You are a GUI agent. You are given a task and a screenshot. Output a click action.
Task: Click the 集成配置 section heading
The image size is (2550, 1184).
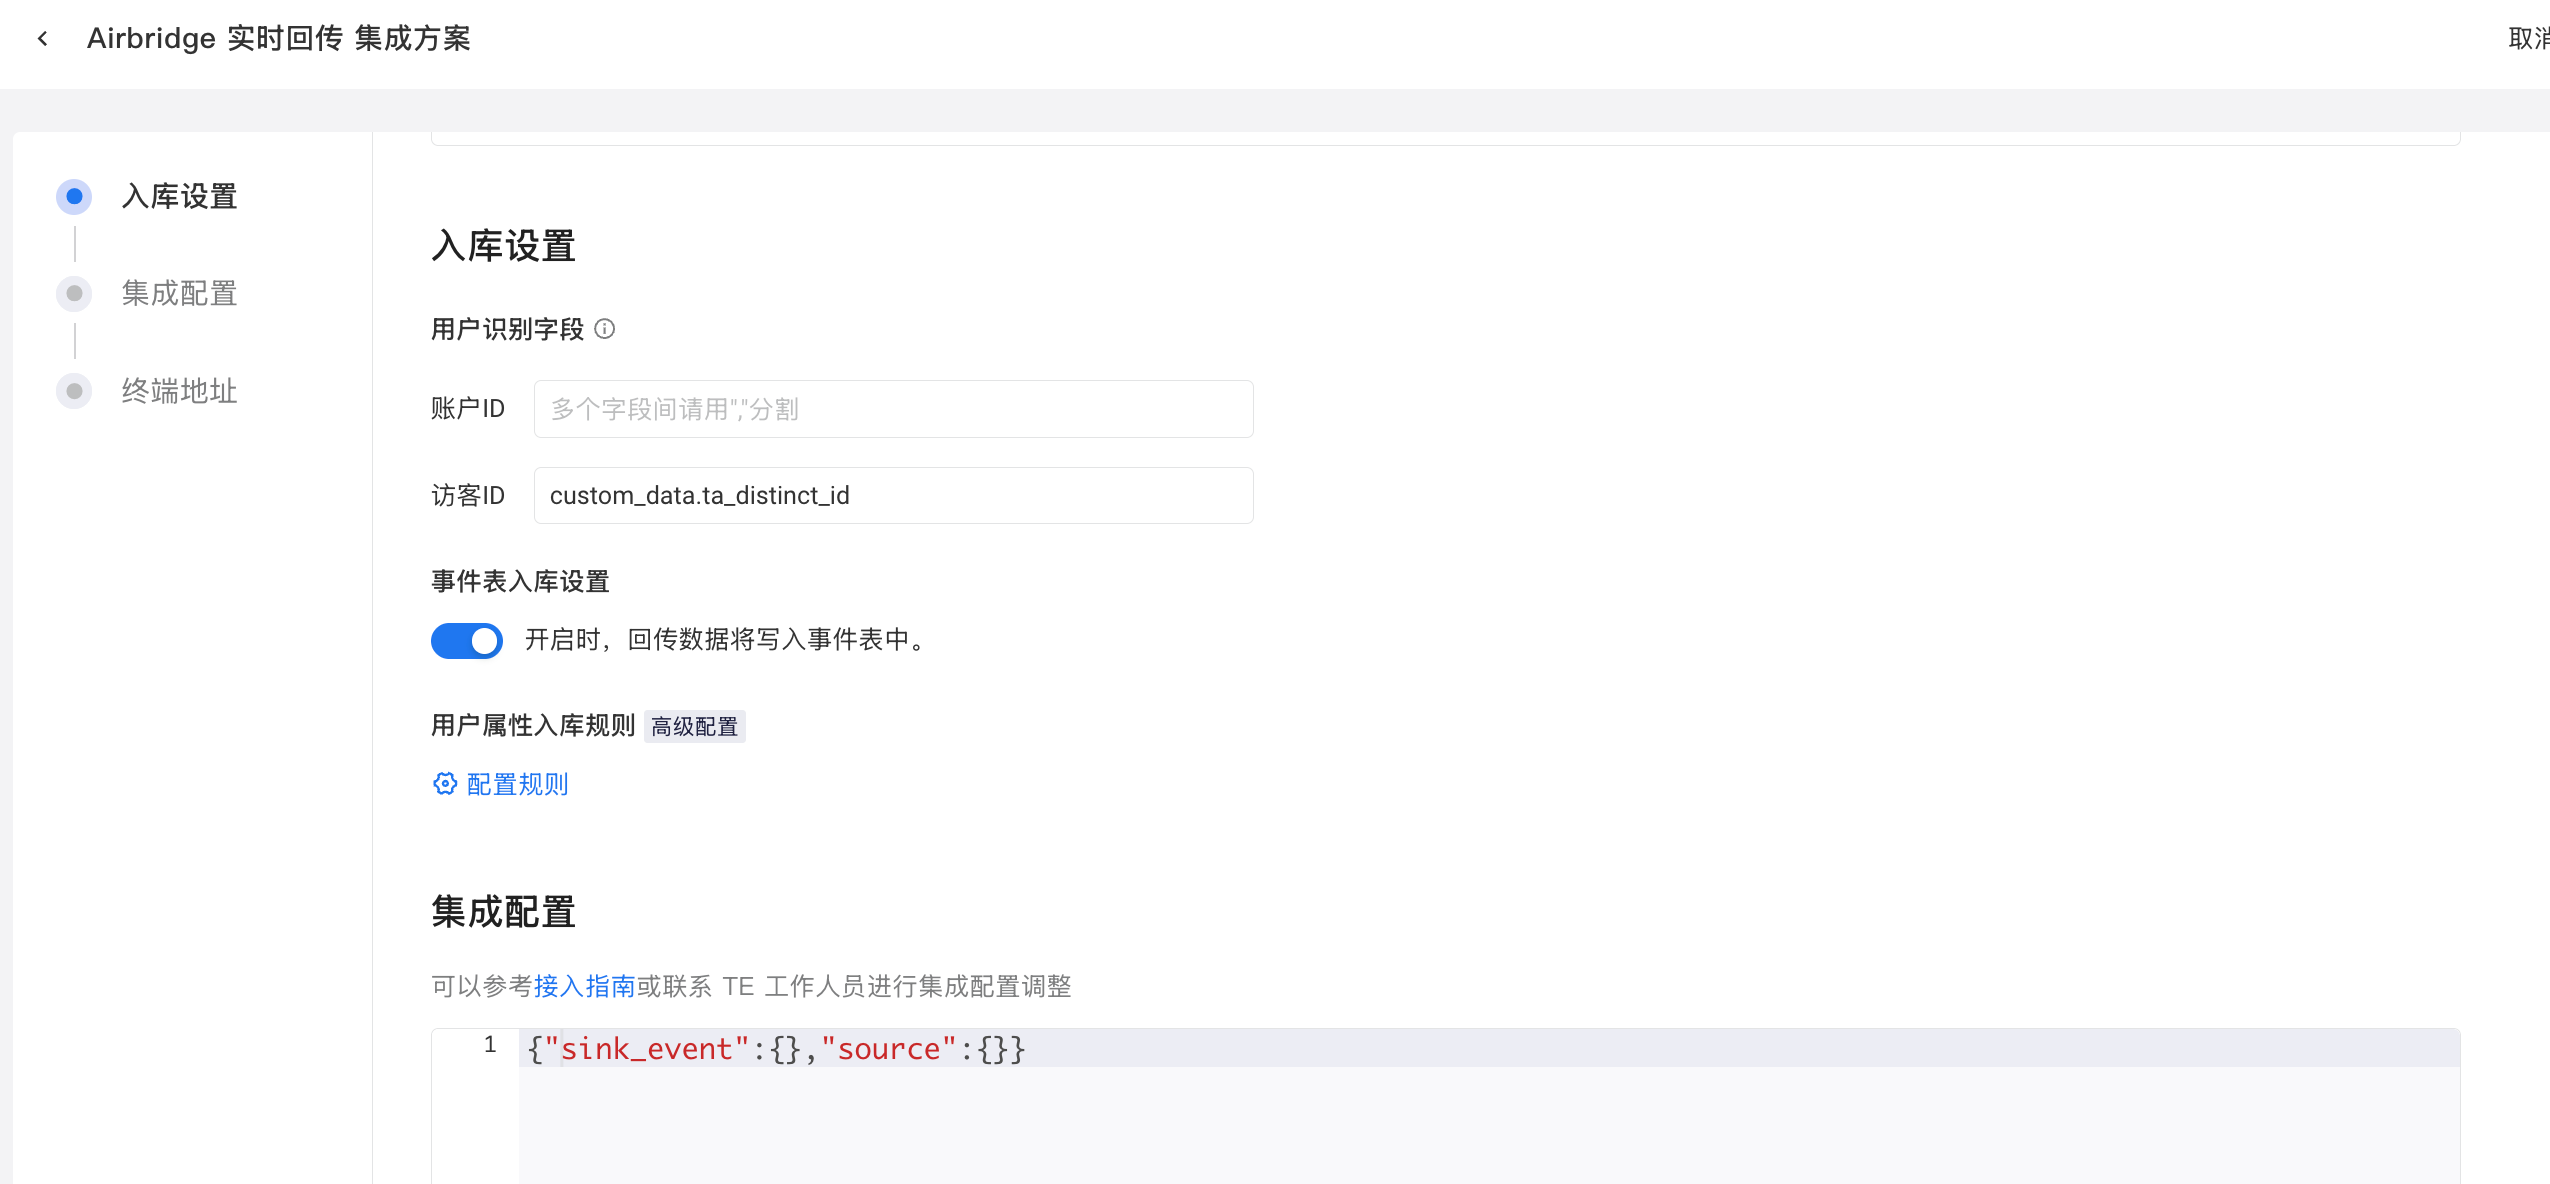[x=503, y=912]
